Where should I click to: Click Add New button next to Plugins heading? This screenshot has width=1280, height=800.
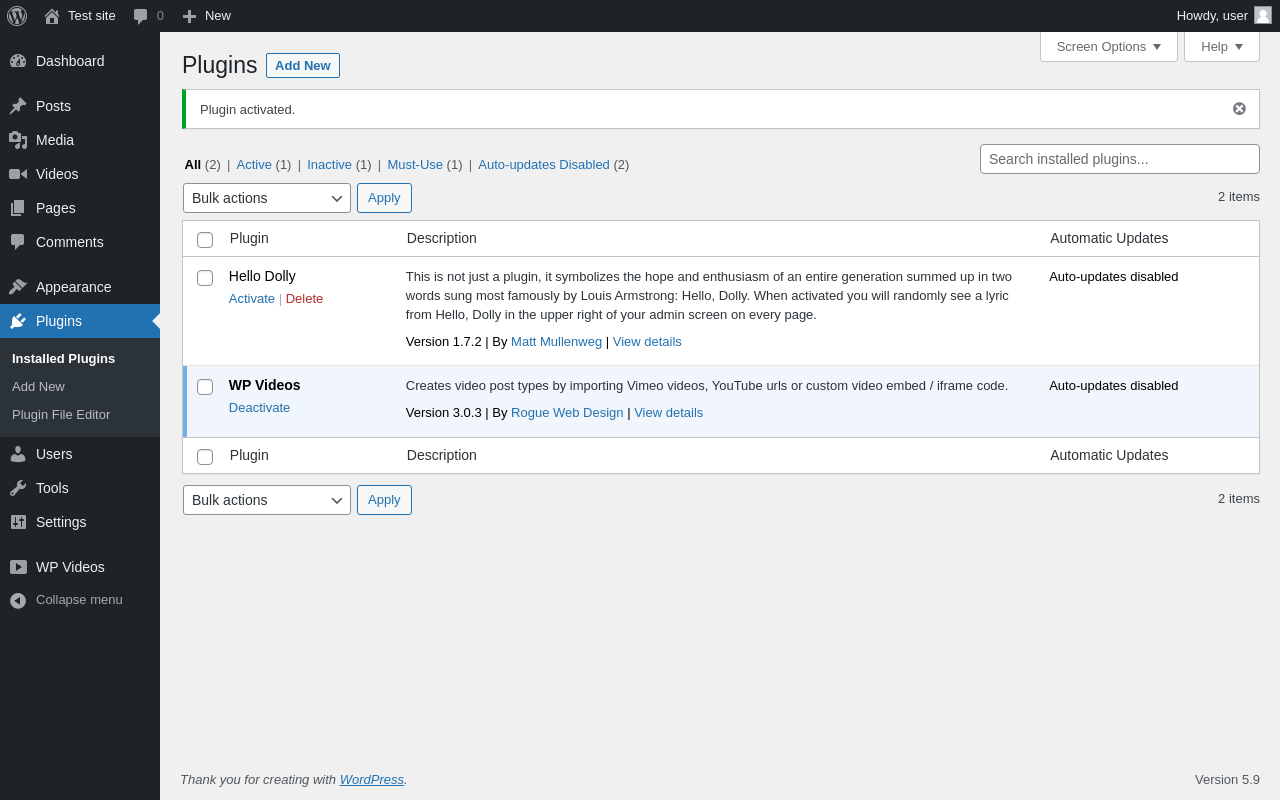(303, 66)
